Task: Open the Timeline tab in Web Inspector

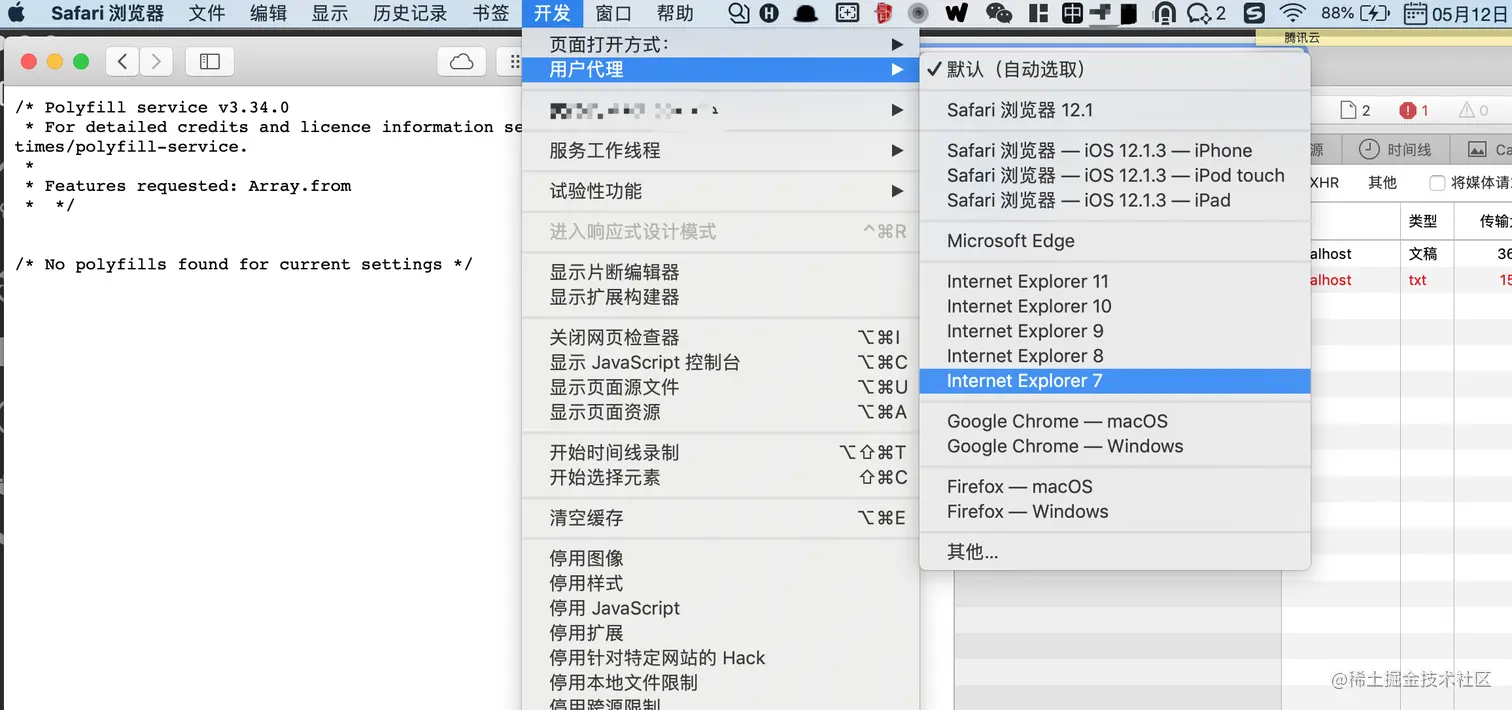Action: pos(1396,149)
